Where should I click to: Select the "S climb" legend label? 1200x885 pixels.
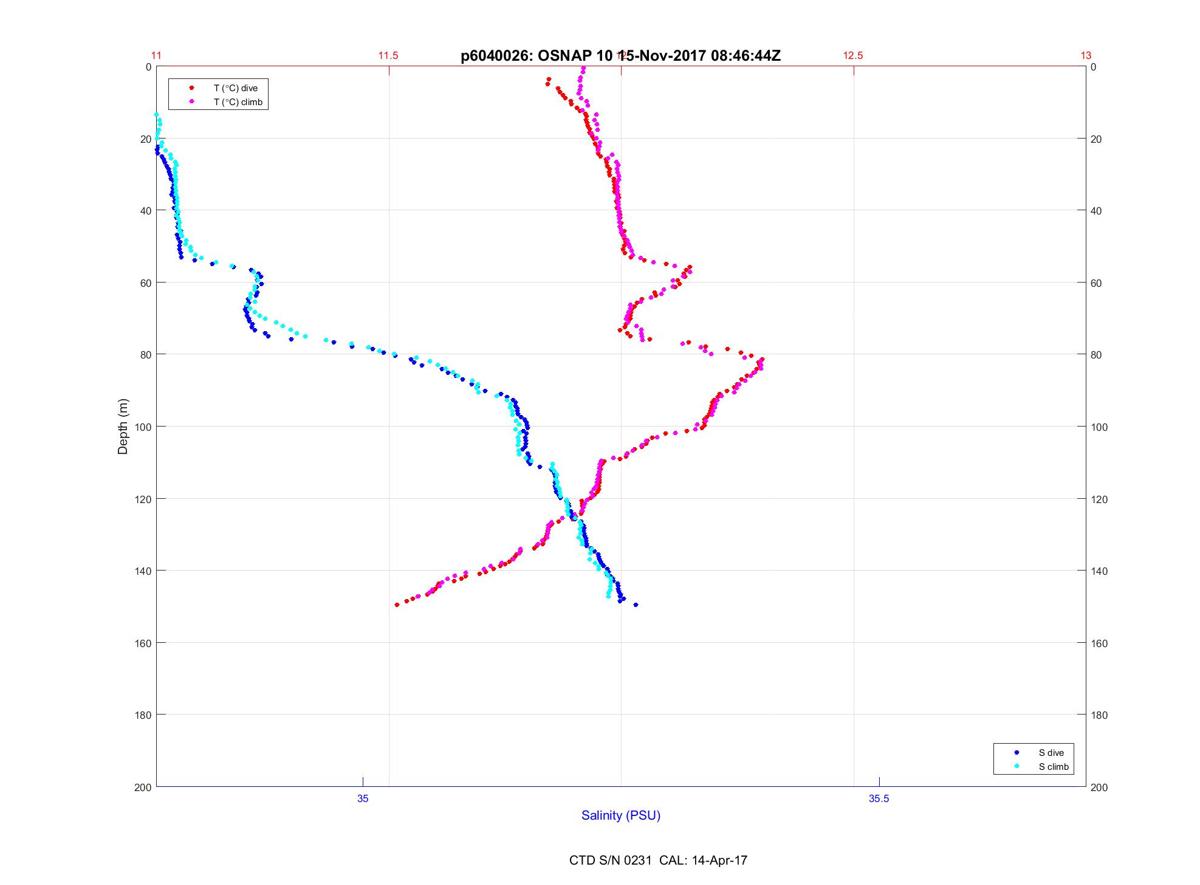pyautogui.click(x=1054, y=766)
